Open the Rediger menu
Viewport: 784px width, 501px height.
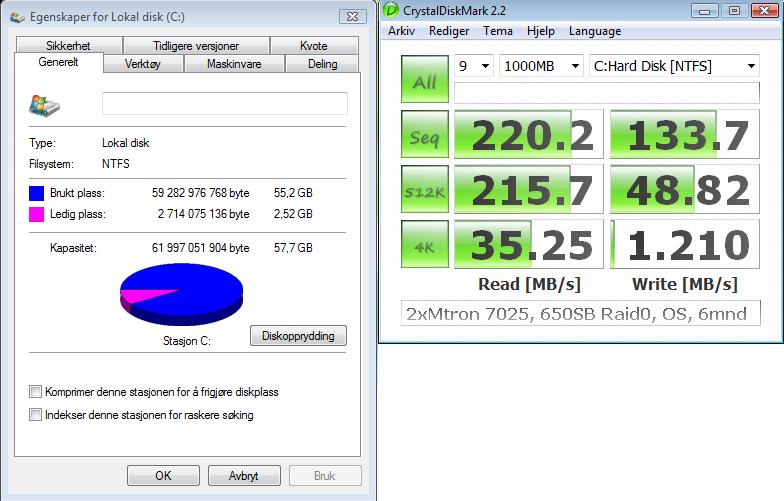pos(449,31)
